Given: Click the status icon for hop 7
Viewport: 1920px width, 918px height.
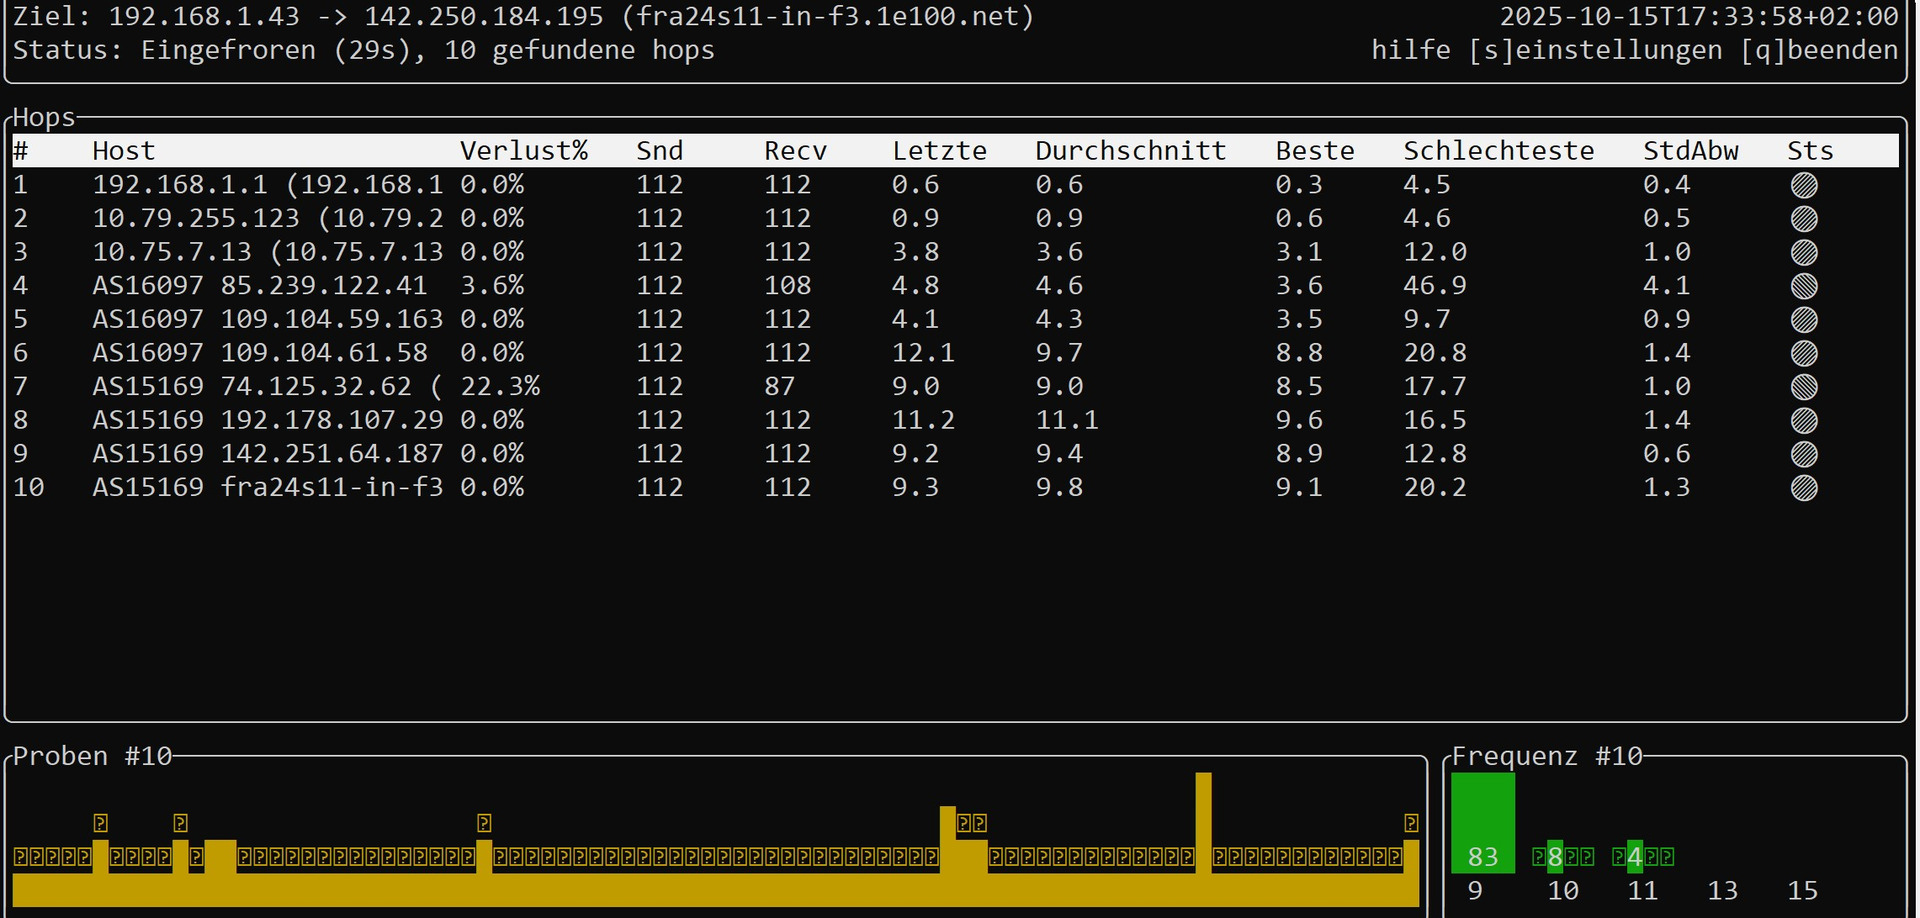Looking at the screenshot, I should click(x=1804, y=387).
